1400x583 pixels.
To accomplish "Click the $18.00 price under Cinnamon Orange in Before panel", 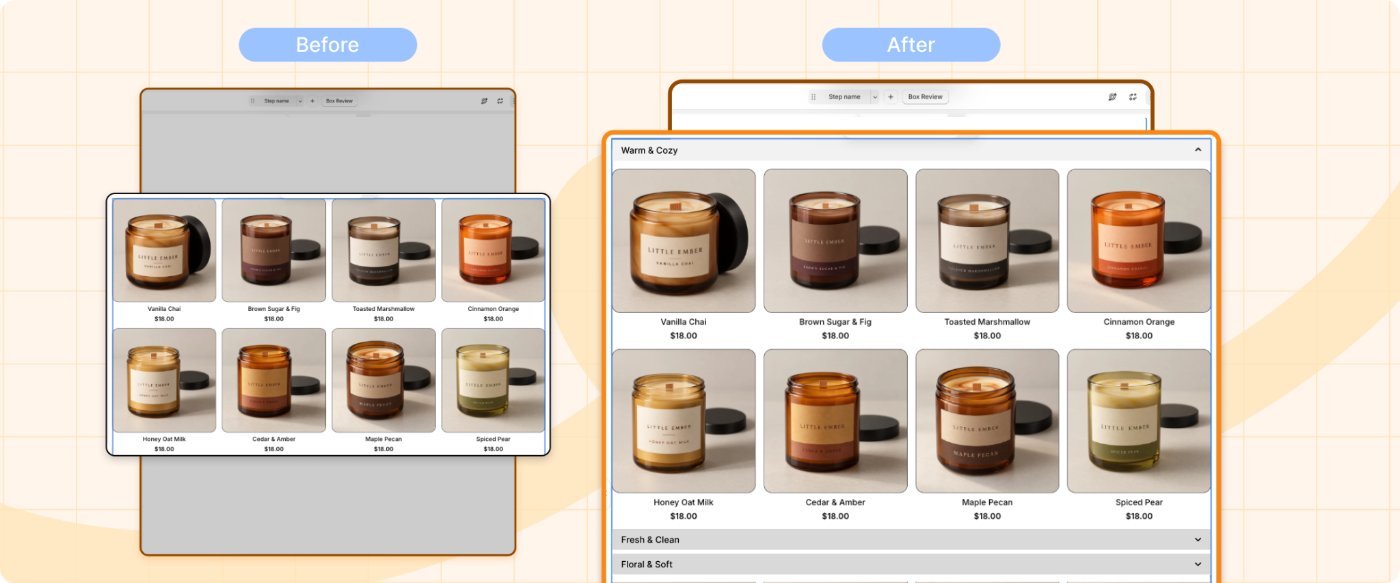I will click(x=493, y=319).
